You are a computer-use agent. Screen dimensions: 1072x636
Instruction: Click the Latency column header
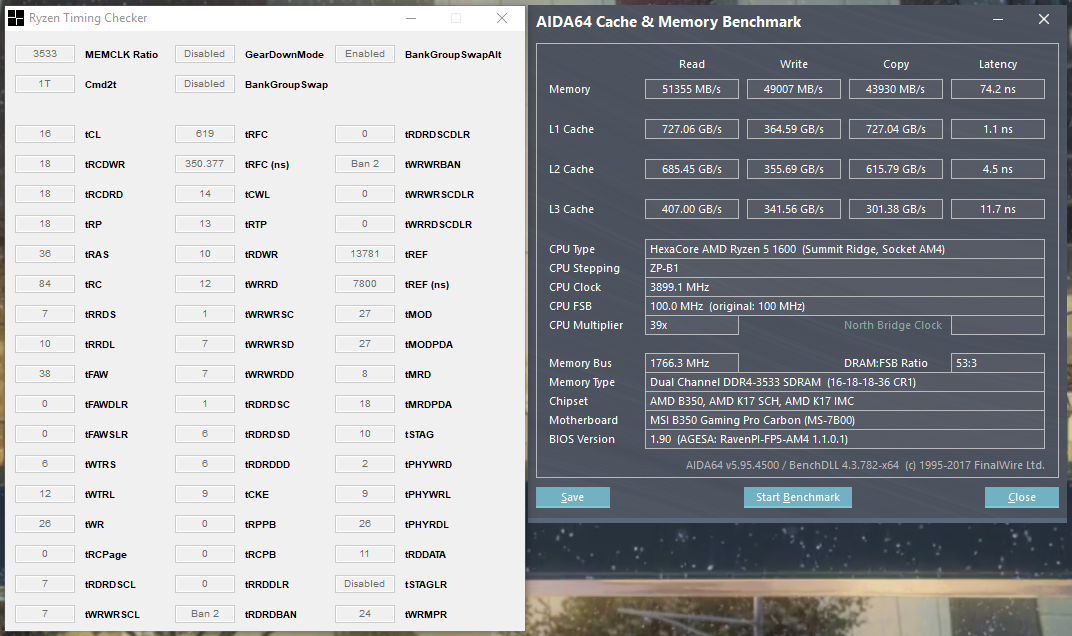(x=997, y=64)
